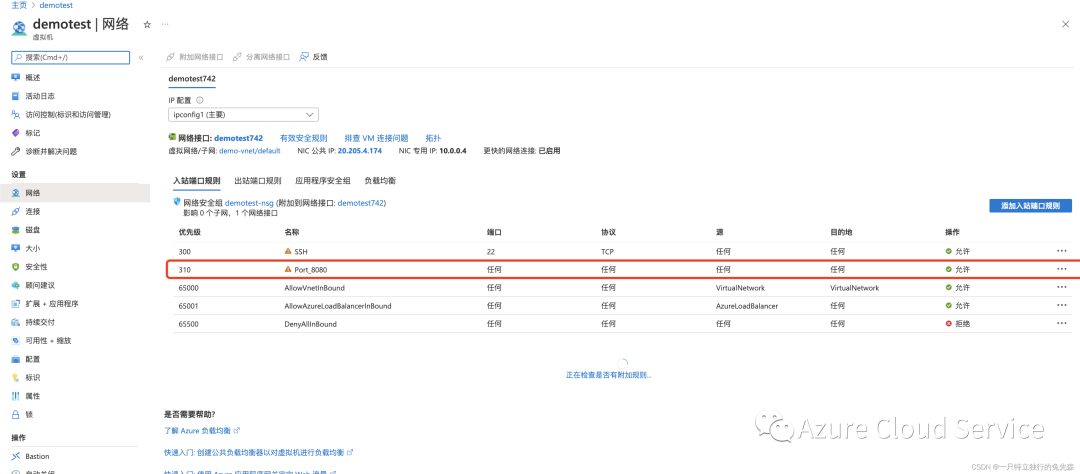Select the demotest742 interface tab
The image size is (1080, 474).
click(192, 79)
